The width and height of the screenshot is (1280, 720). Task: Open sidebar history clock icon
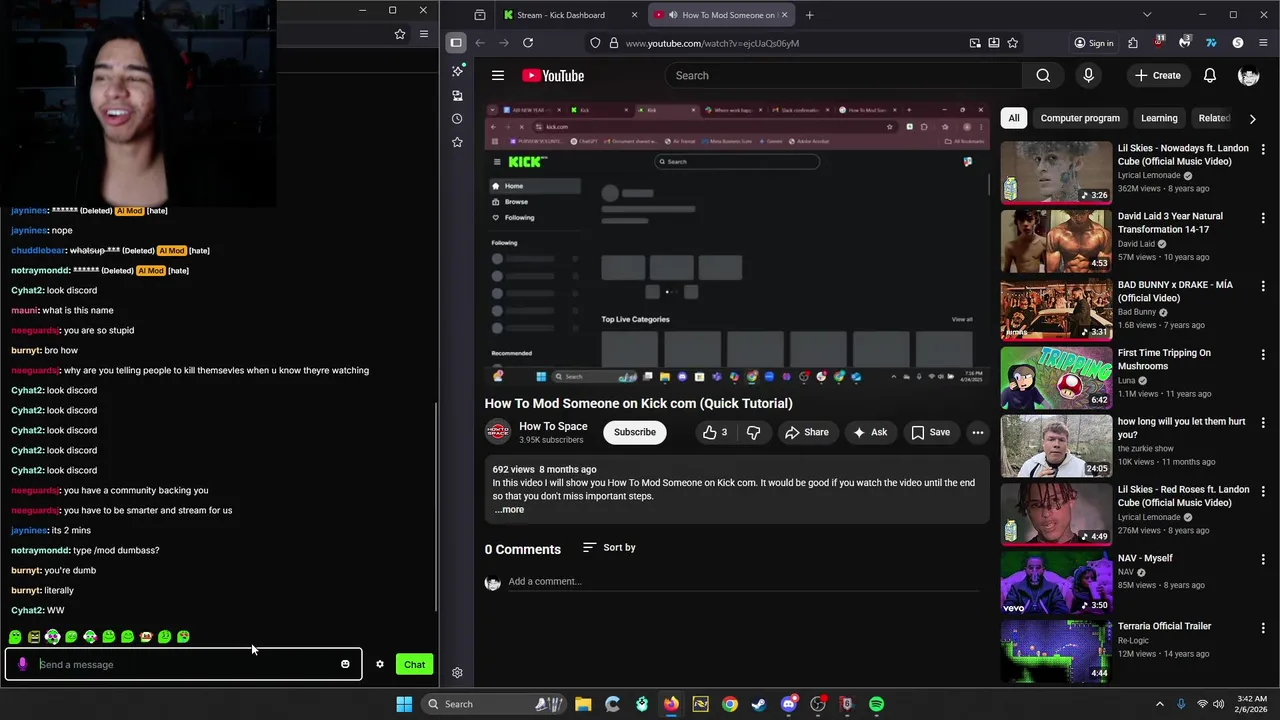coord(457,119)
